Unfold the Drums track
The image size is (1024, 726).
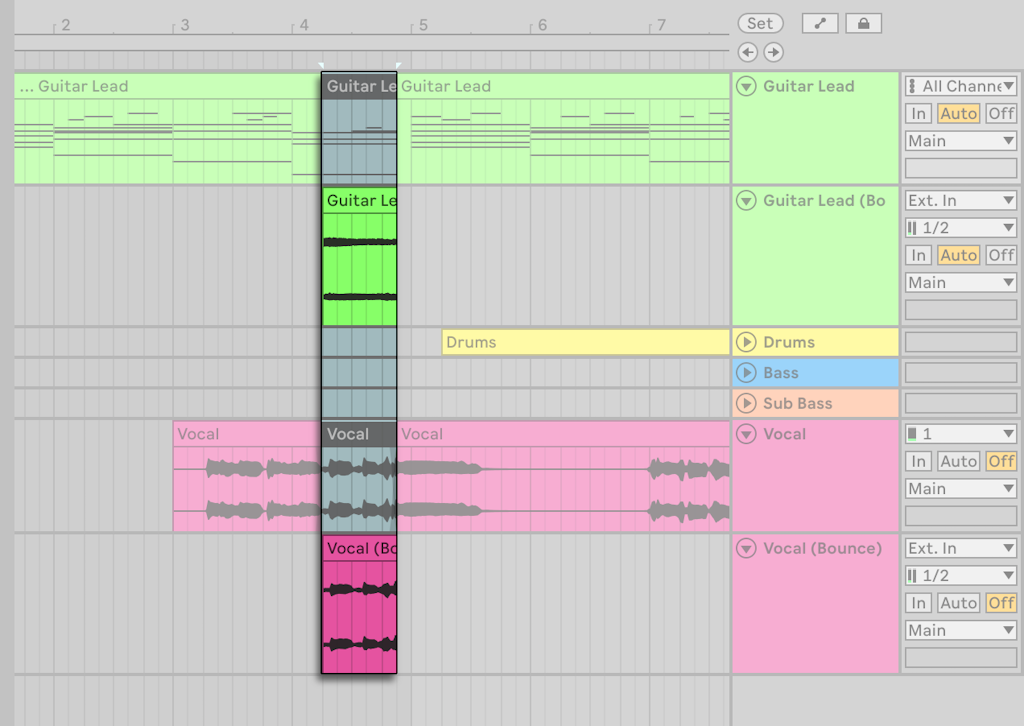pyautogui.click(x=746, y=342)
